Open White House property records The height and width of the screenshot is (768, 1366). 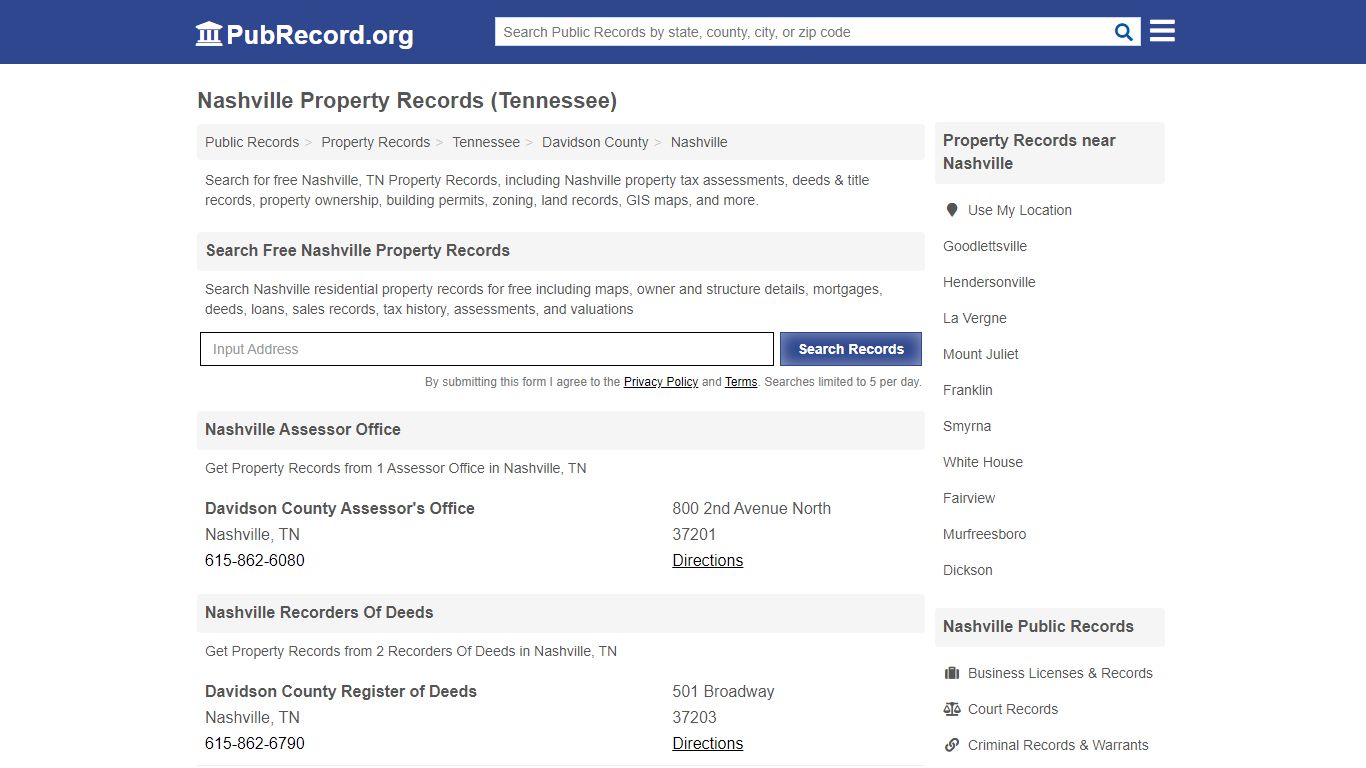(983, 462)
